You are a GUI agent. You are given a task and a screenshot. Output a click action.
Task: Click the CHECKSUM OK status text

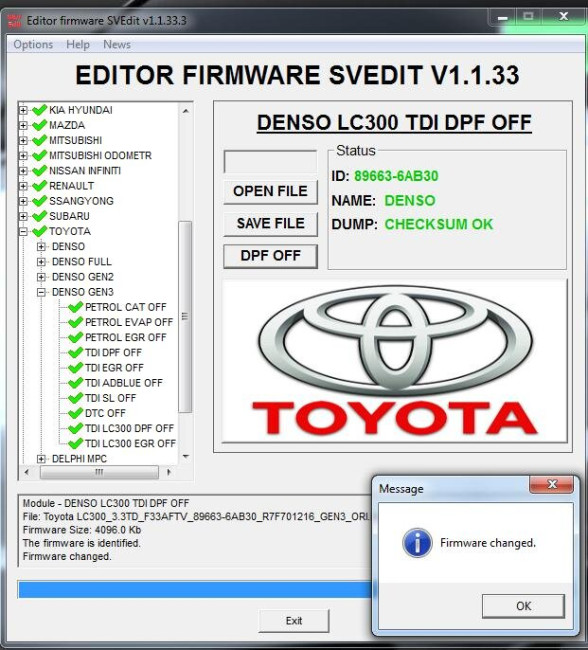439,224
